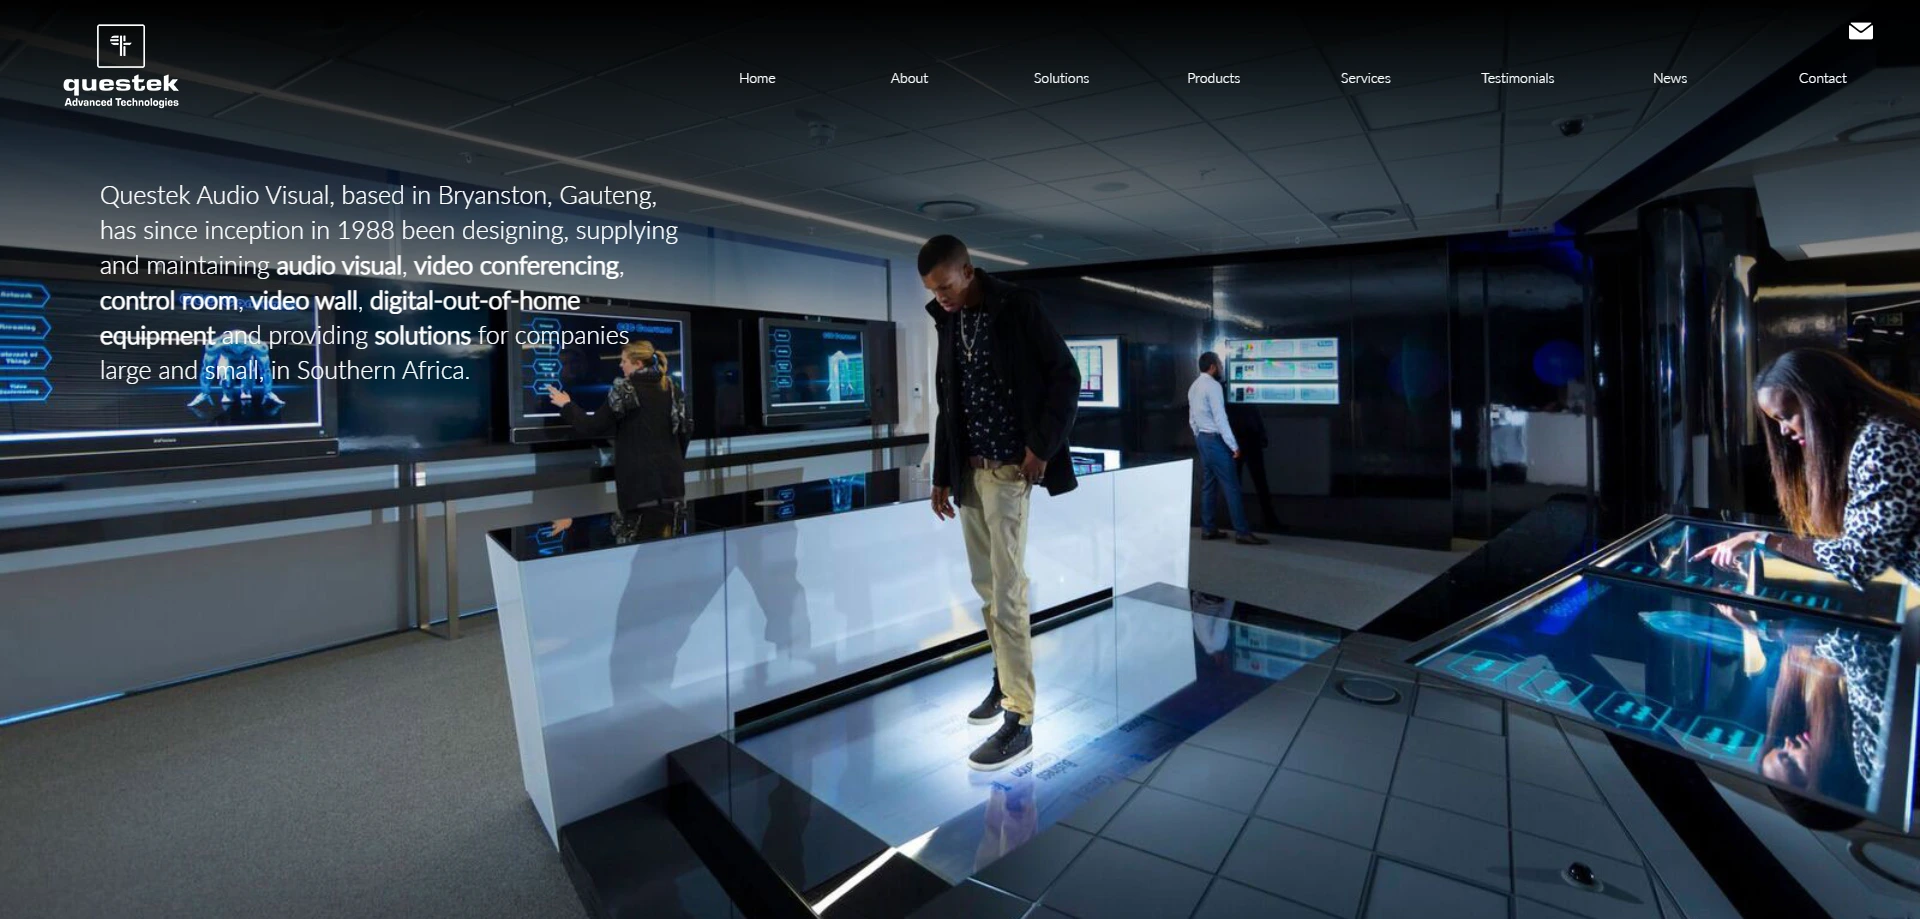The image size is (1920, 919).
Task: Click the 'Questek Audio Visual, based in Bryanston' text
Action: pos(325,196)
